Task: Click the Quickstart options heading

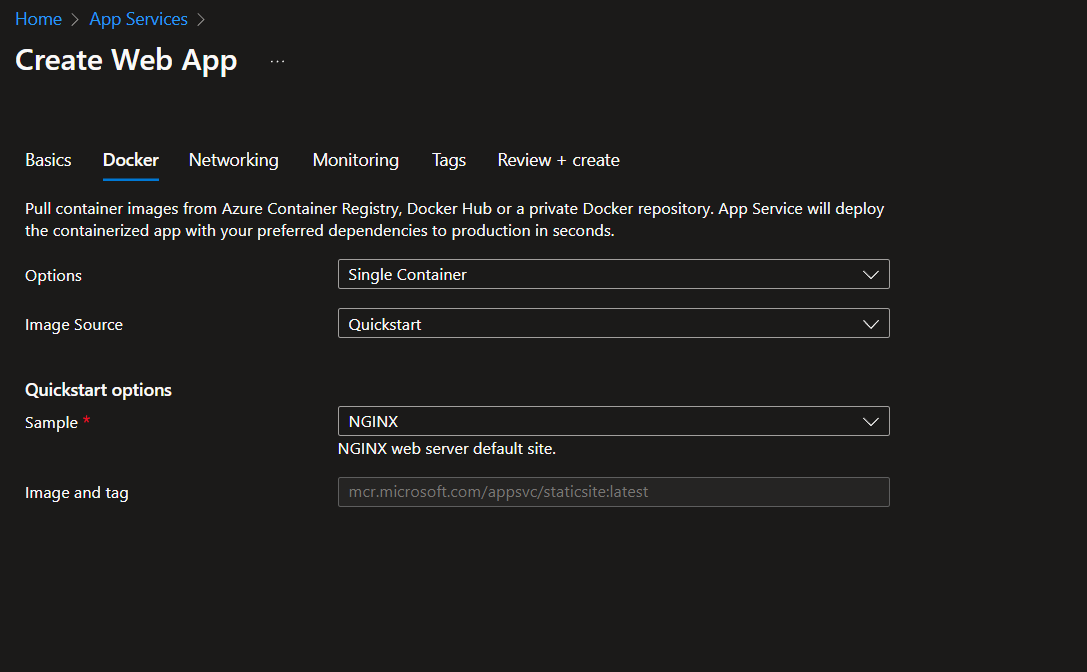Action: pyautogui.click(x=98, y=390)
